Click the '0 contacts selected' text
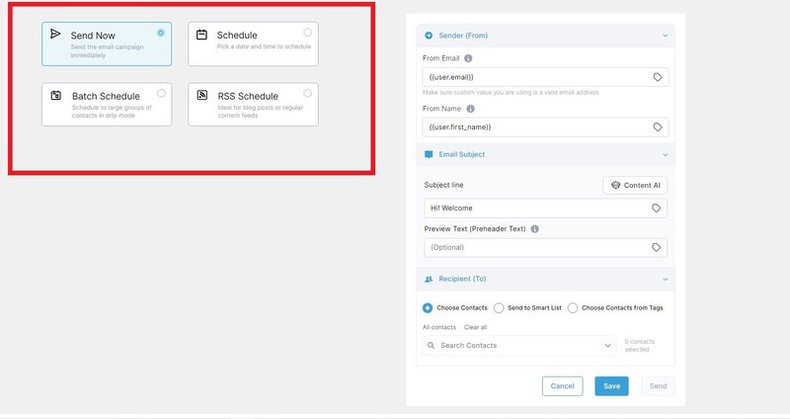Image resolution: width=790 pixels, height=419 pixels. coord(639,345)
